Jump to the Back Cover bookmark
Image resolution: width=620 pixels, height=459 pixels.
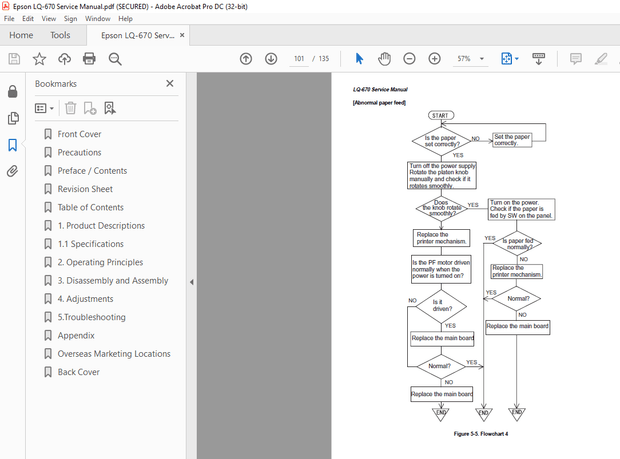[x=78, y=372]
